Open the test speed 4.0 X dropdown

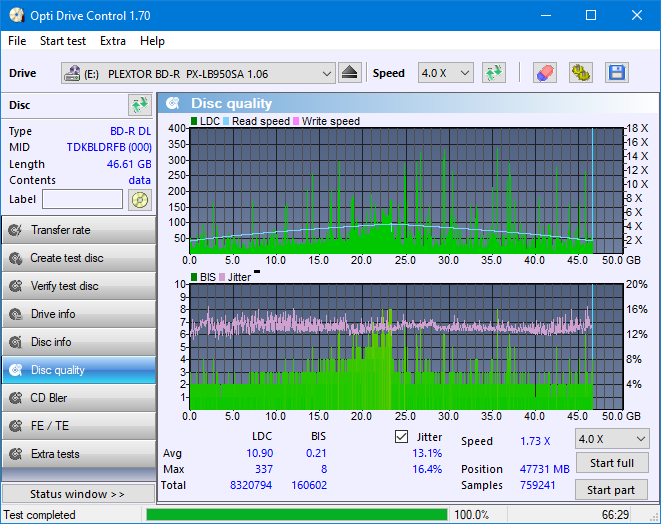pyautogui.click(x=612, y=439)
